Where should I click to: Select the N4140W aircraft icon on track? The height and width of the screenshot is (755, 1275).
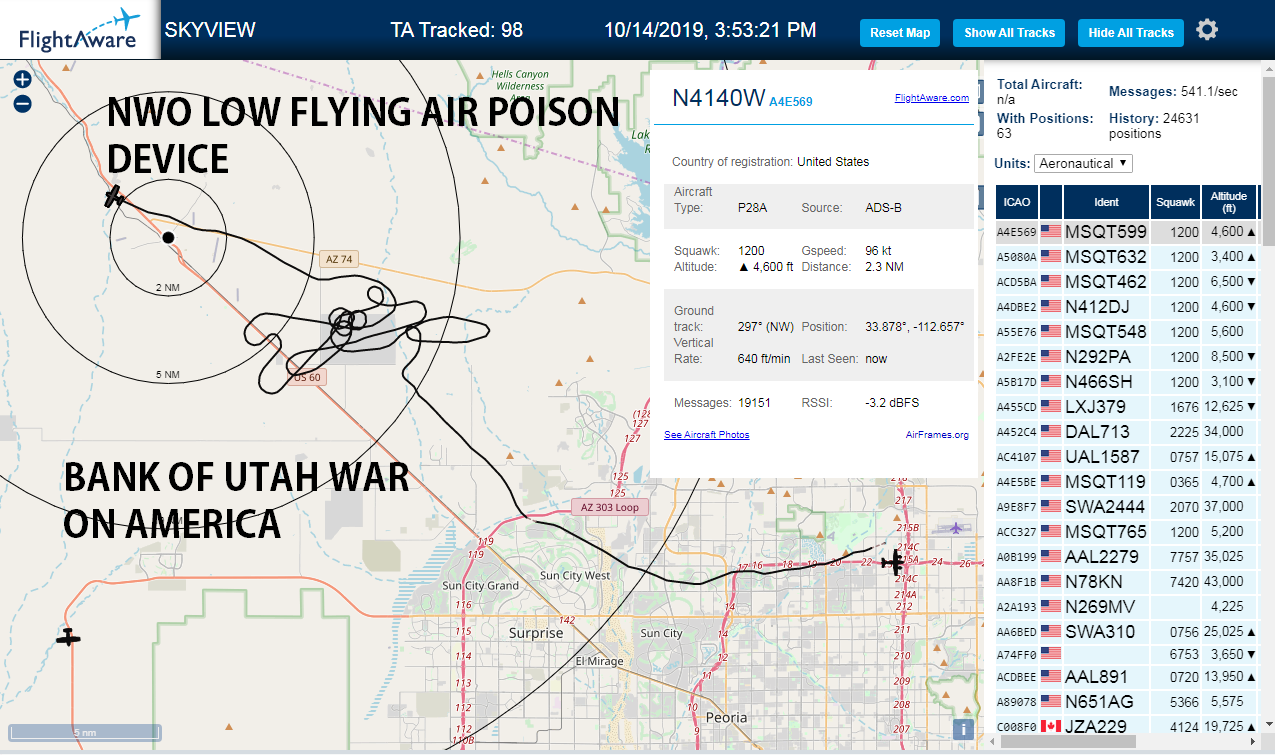click(x=114, y=196)
